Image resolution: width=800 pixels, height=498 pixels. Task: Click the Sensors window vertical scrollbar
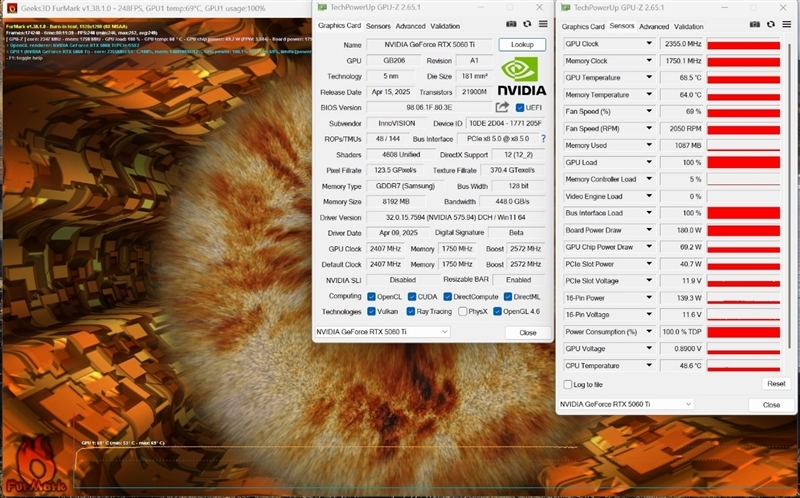click(789, 194)
